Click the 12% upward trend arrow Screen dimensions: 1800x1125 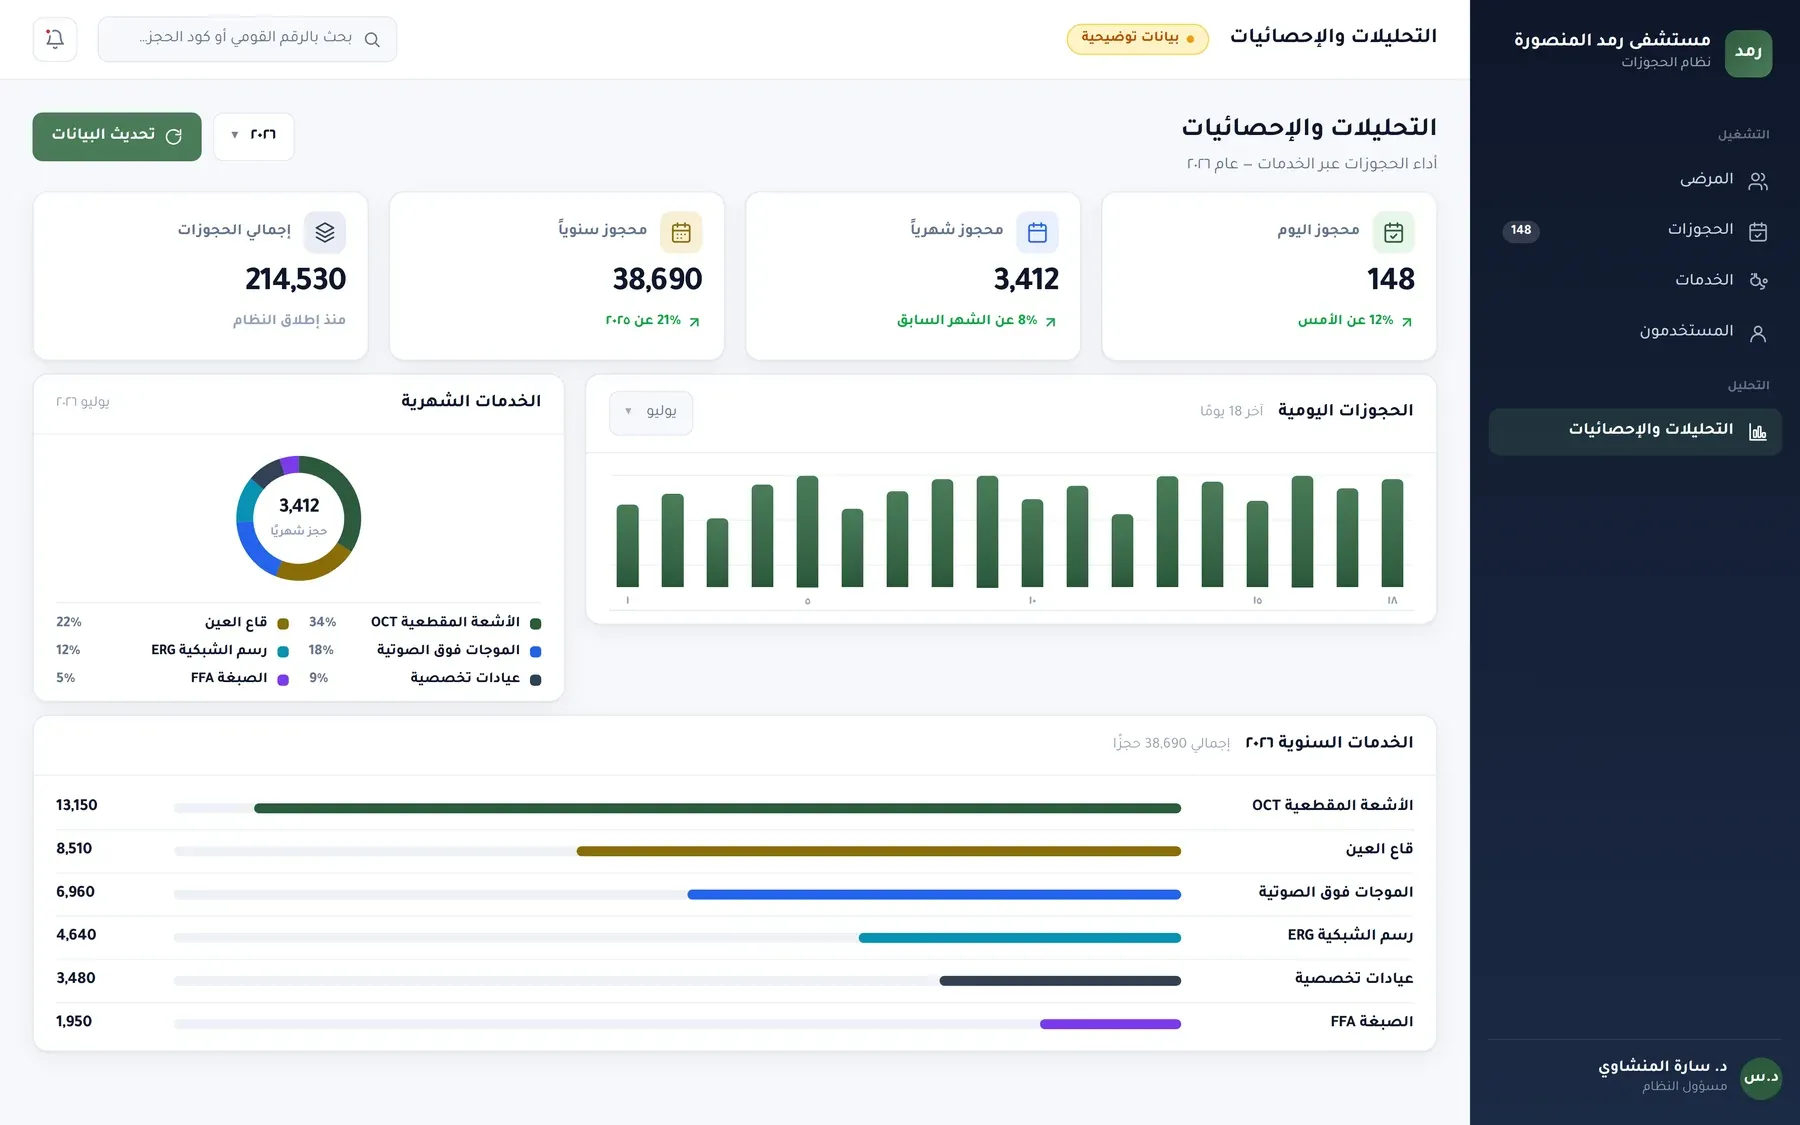pos(1407,322)
